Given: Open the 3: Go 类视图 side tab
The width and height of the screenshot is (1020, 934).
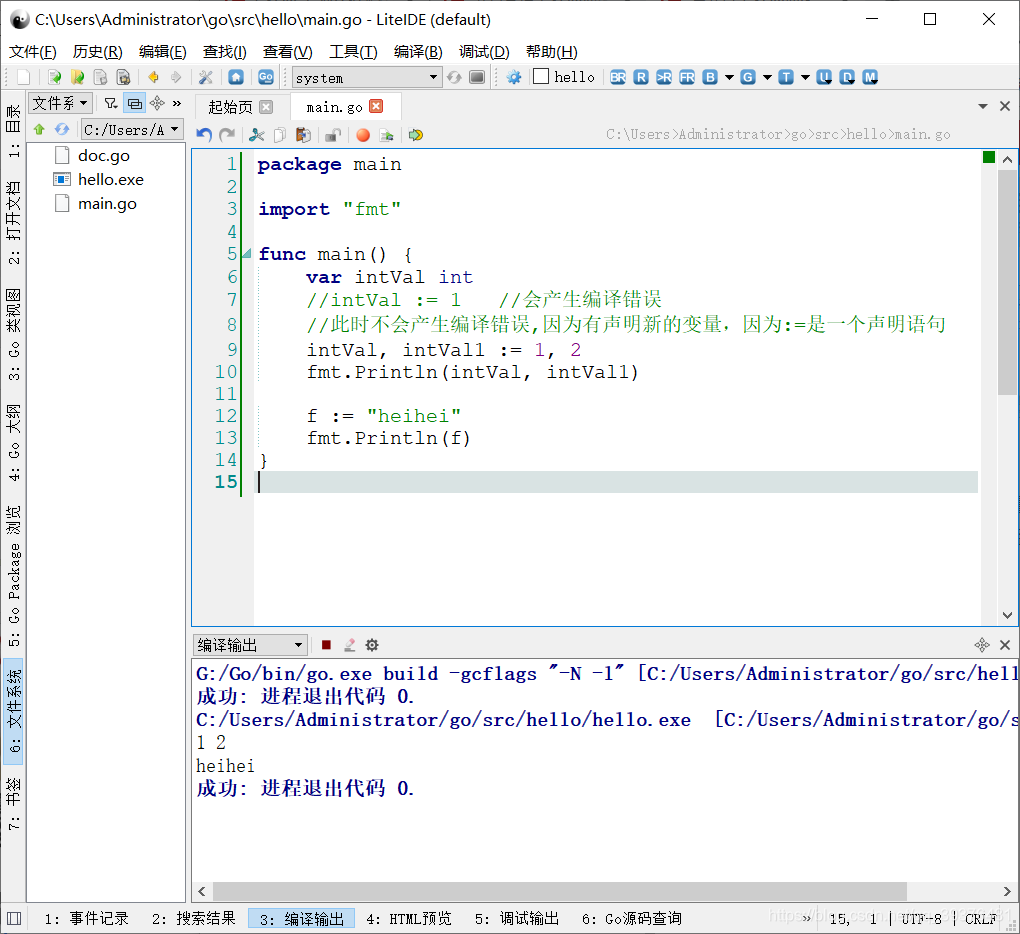Looking at the screenshot, I should point(14,335).
